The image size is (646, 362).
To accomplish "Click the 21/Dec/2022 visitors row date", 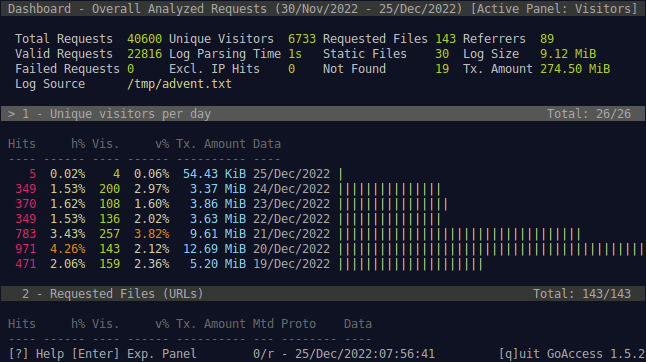I will (291, 234).
